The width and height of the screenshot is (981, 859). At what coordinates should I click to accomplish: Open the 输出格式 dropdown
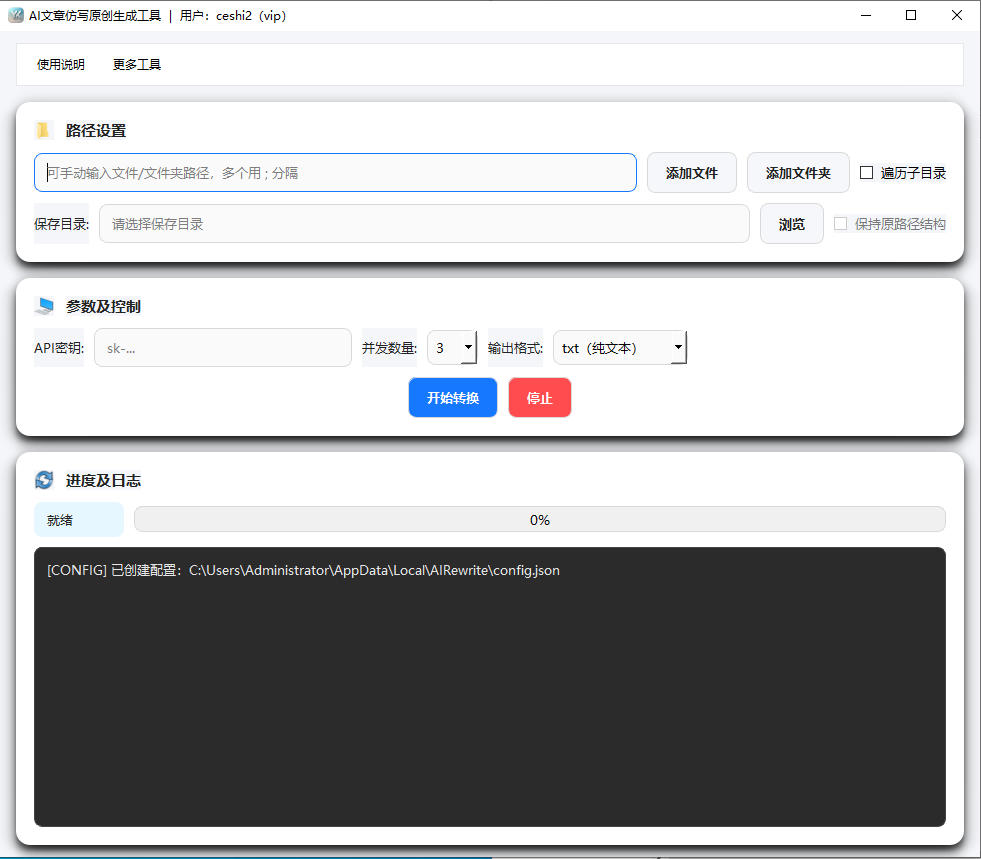(x=619, y=347)
